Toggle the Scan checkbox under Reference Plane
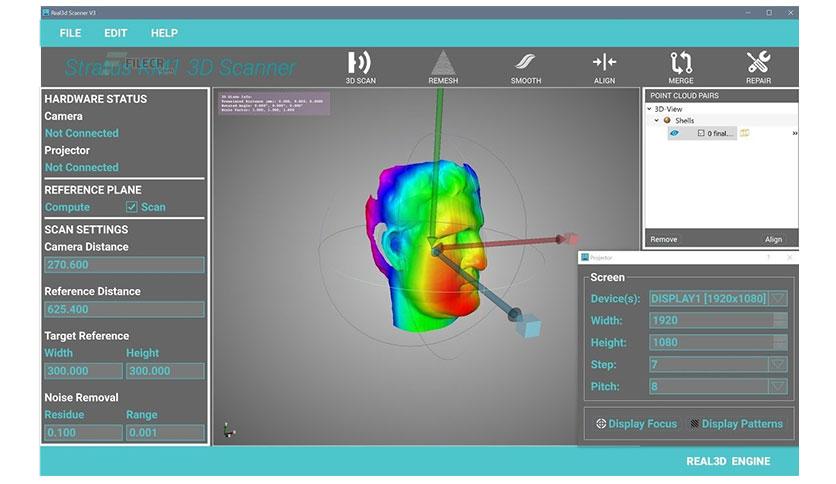The image size is (836, 484). point(131,207)
